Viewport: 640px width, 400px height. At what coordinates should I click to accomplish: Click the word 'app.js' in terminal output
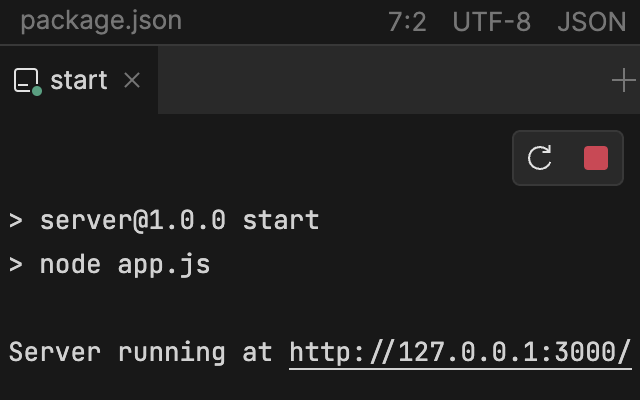click(164, 265)
